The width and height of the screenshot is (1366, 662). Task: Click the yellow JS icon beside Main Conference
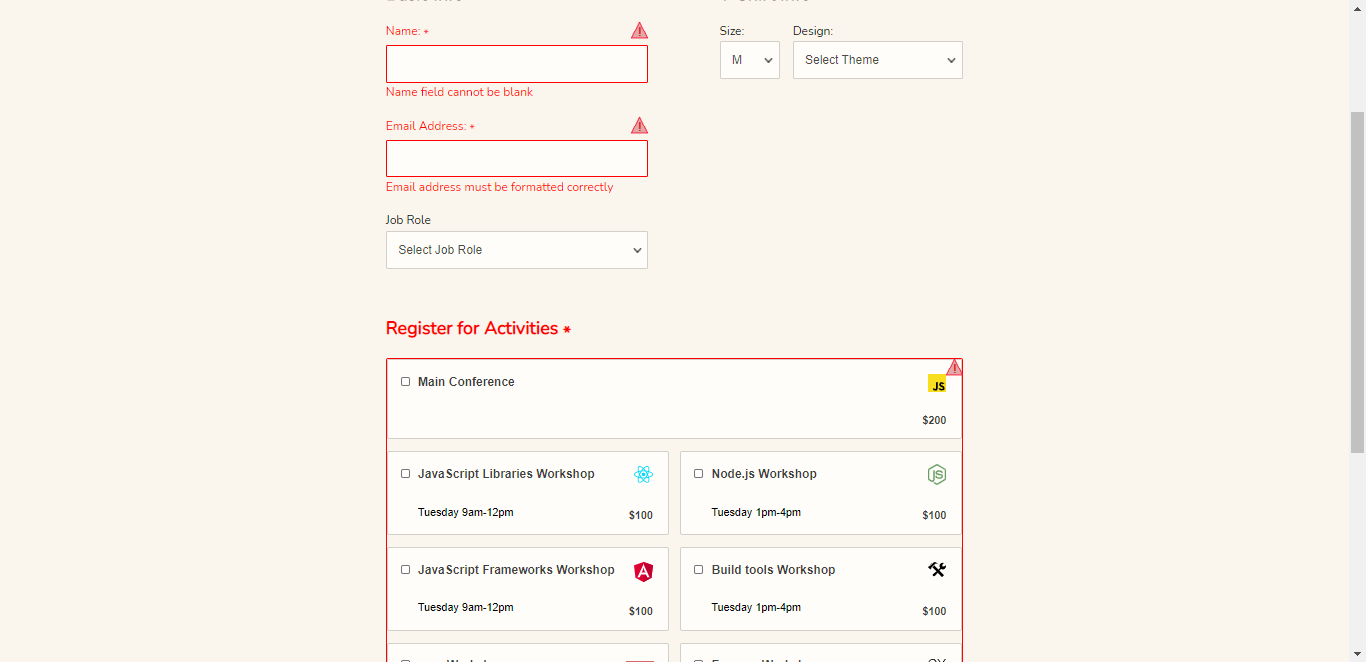pyautogui.click(x=936, y=384)
